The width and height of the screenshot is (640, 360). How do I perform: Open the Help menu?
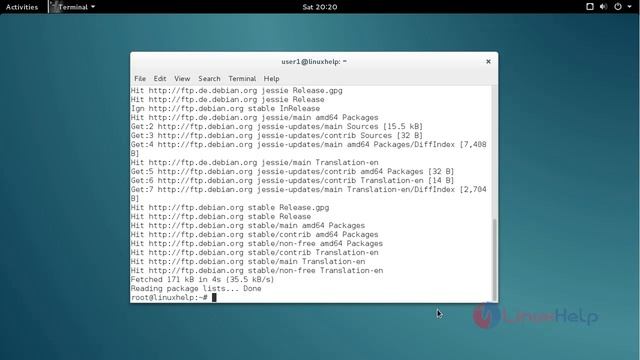[x=271, y=78]
